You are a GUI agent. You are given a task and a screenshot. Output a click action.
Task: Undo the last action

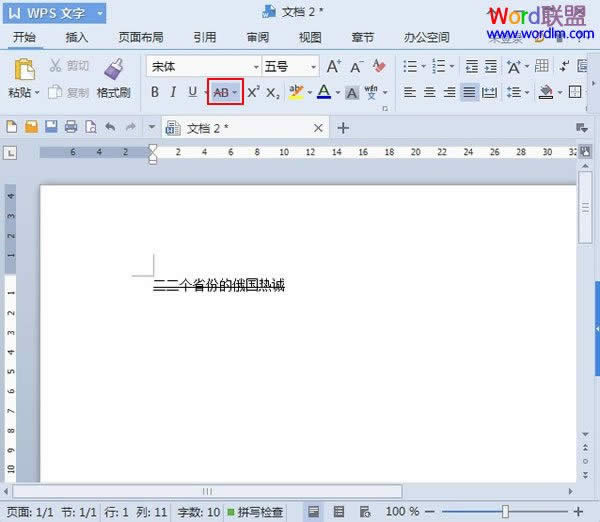110,127
